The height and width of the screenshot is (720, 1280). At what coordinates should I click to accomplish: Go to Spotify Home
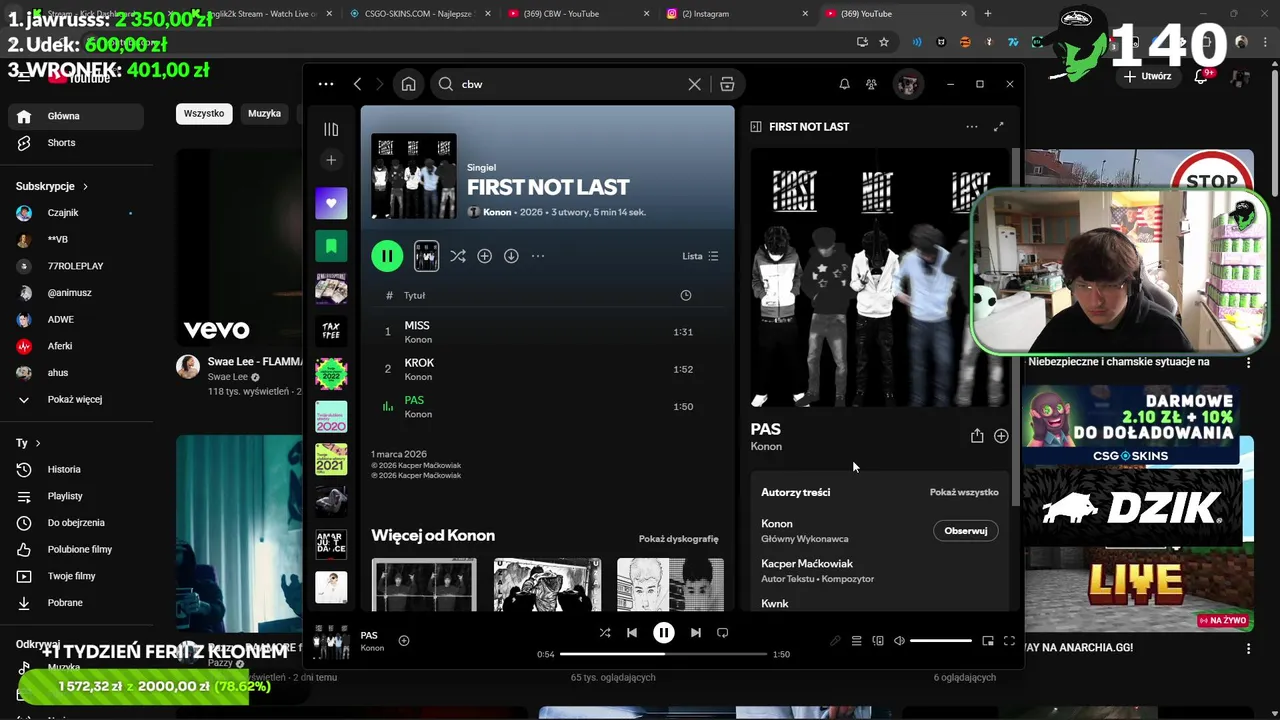pos(408,84)
